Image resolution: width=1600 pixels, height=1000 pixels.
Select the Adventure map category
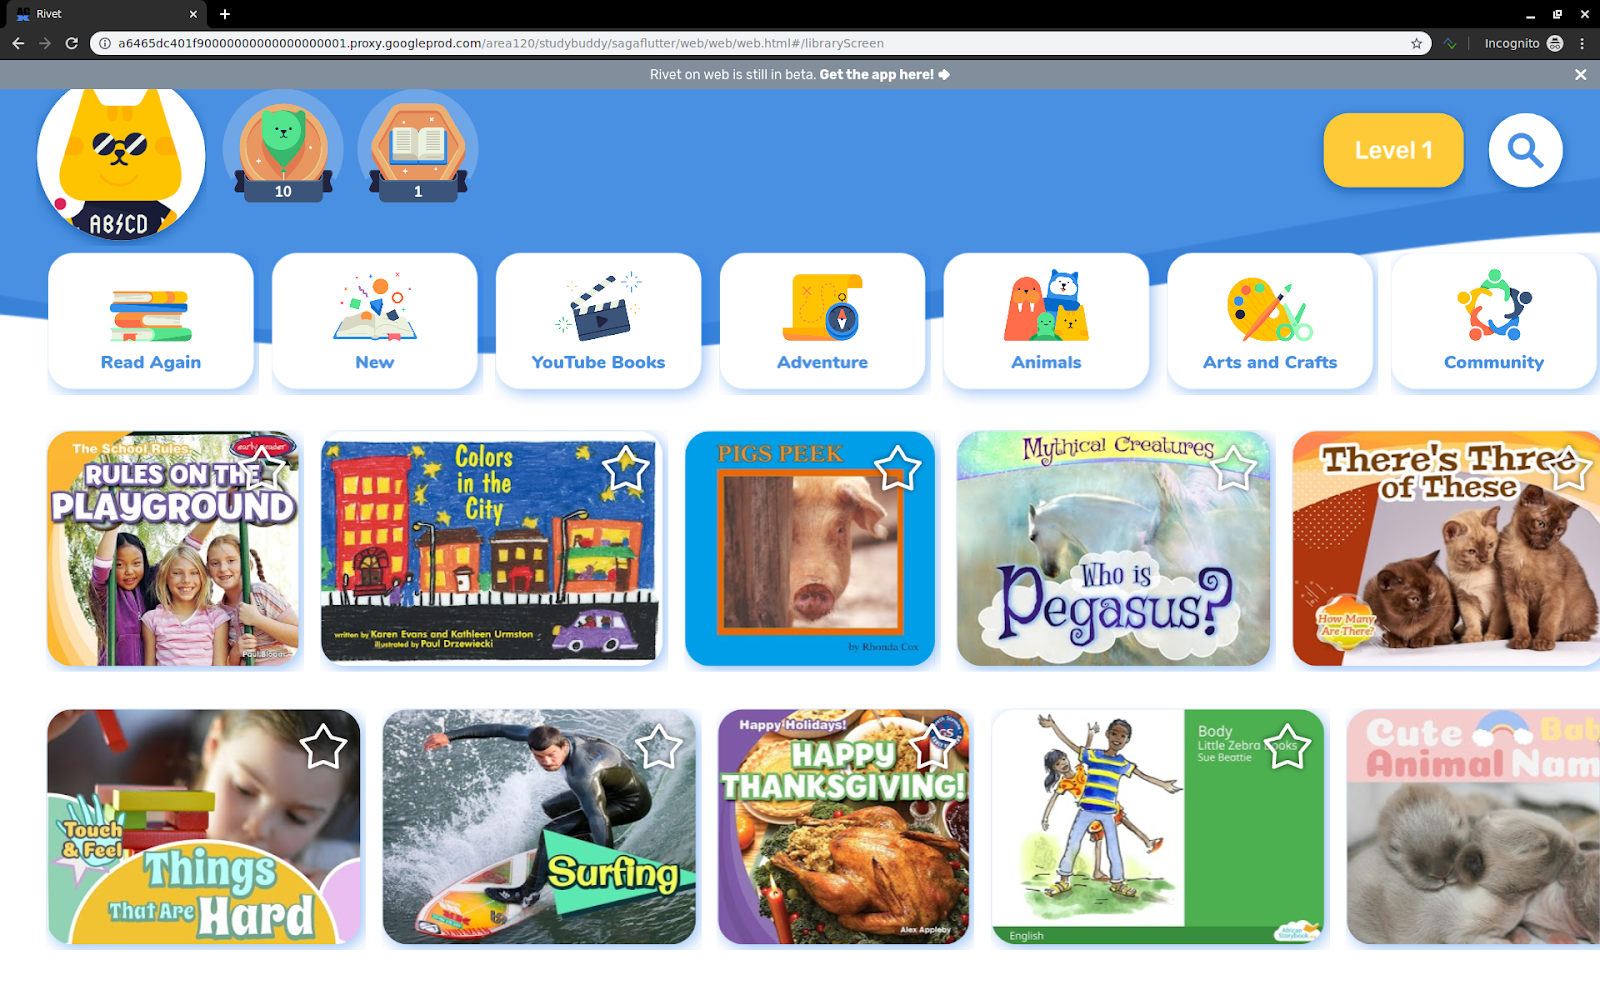click(822, 321)
